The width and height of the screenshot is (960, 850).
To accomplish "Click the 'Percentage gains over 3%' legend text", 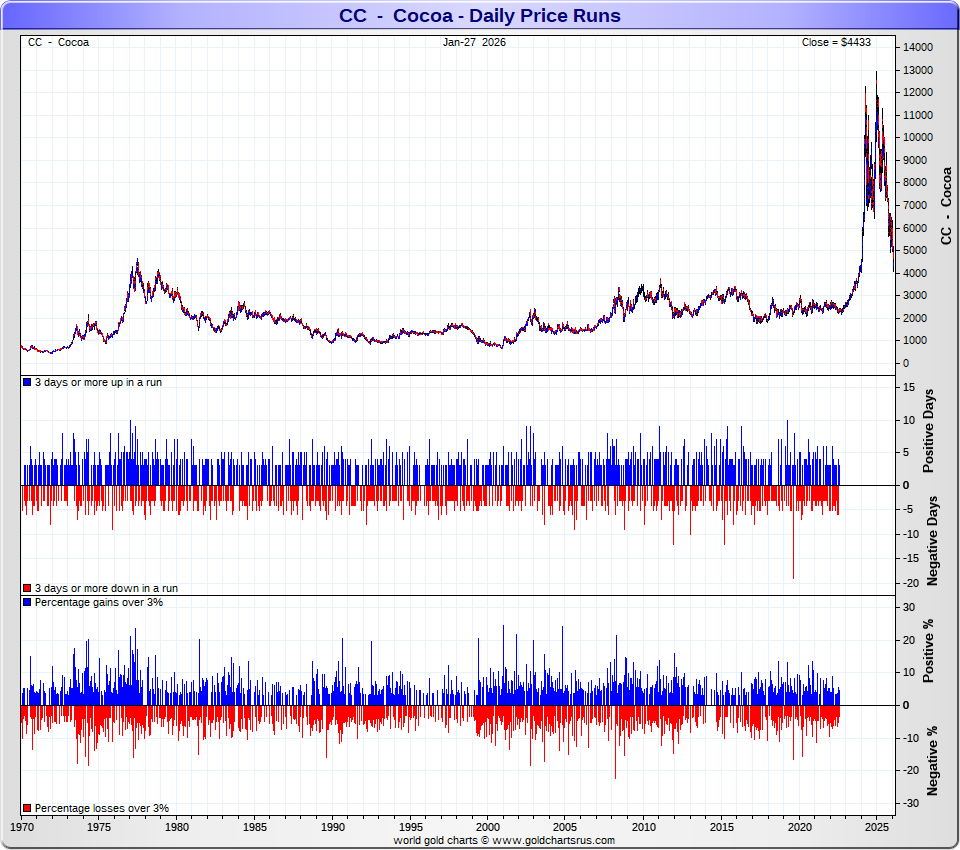I will click(x=99, y=602).
